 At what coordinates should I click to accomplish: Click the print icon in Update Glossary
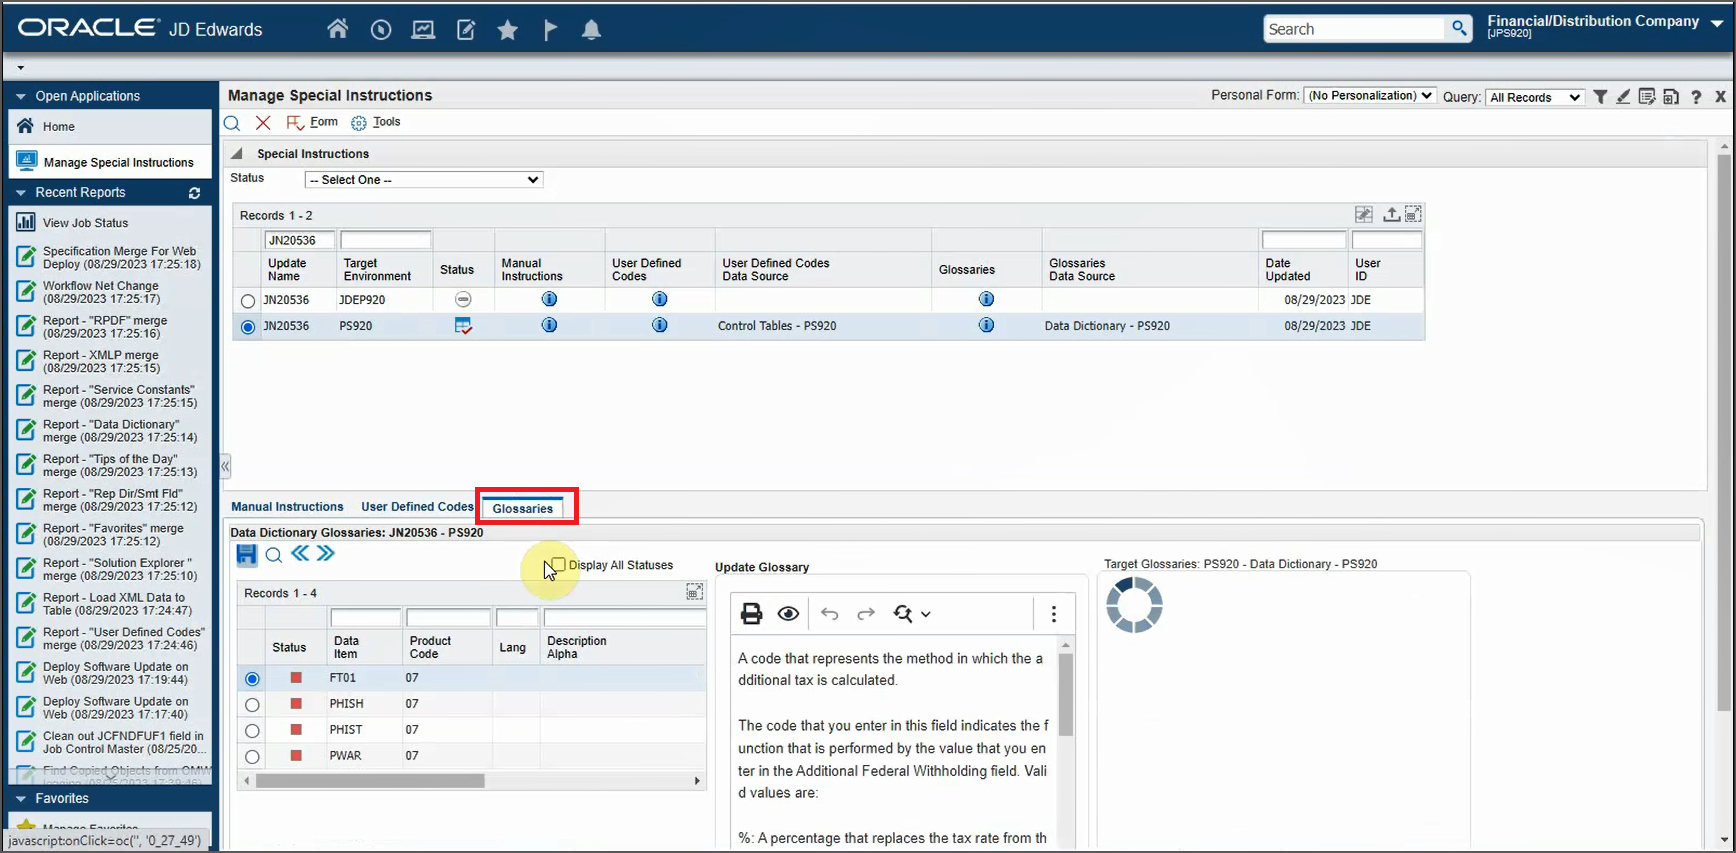[x=752, y=614]
